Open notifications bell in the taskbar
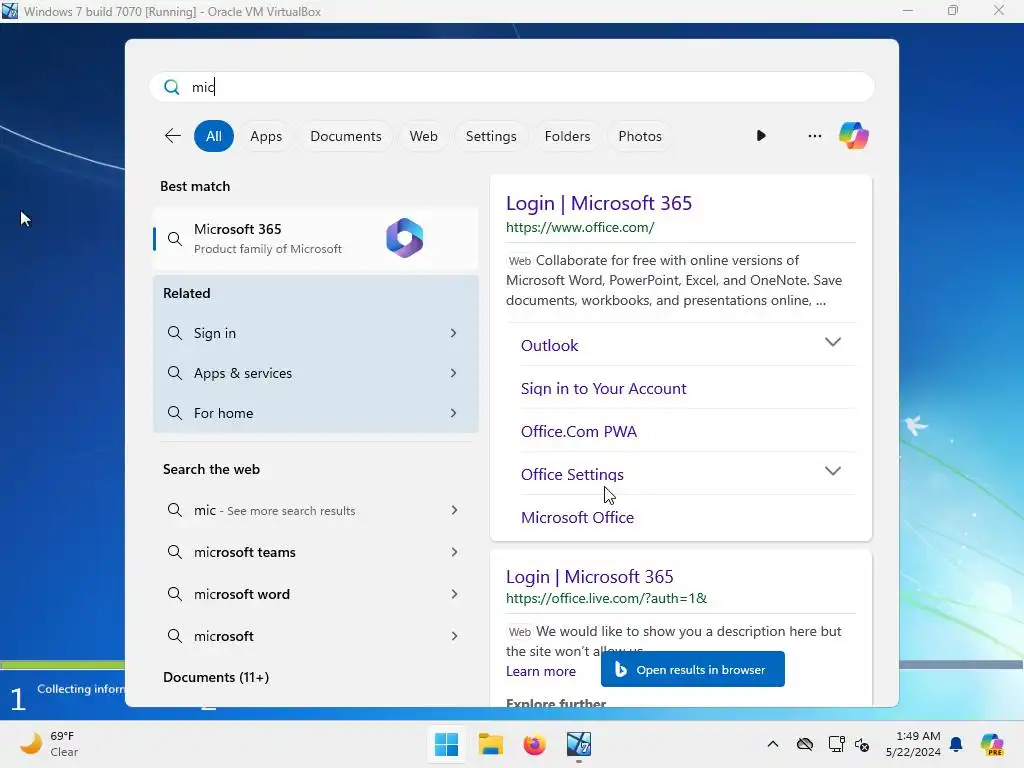Image resolution: width=1024 pixels, height=768 pixels. pos(956,744)
